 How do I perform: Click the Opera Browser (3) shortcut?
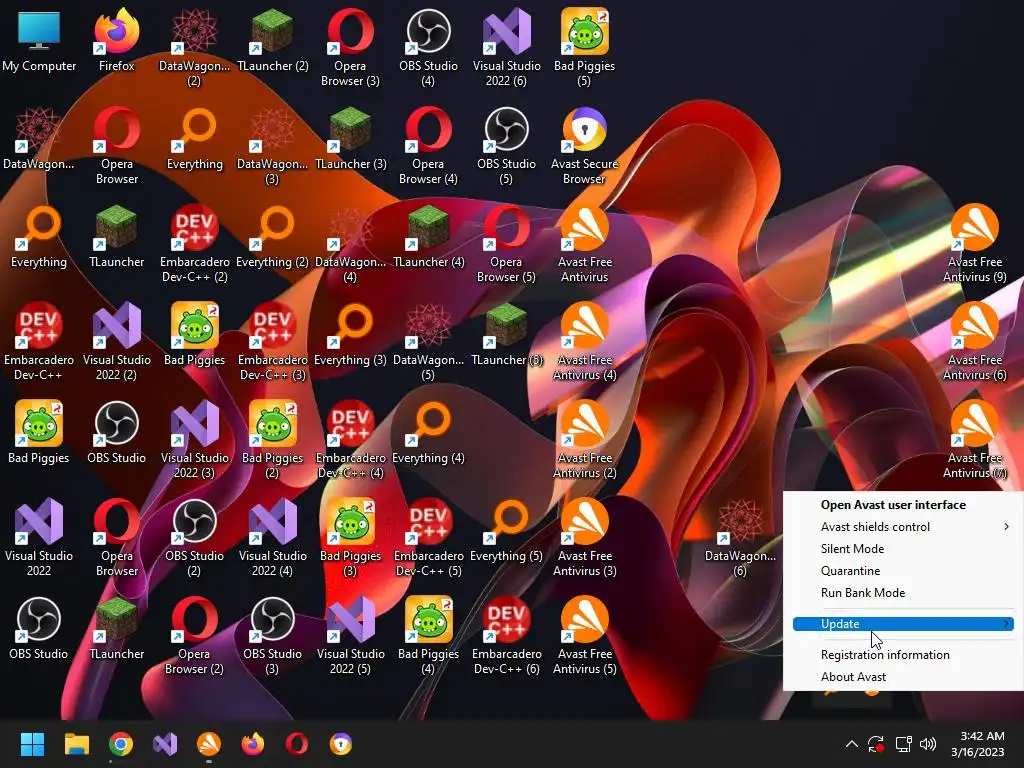(350, 49)
